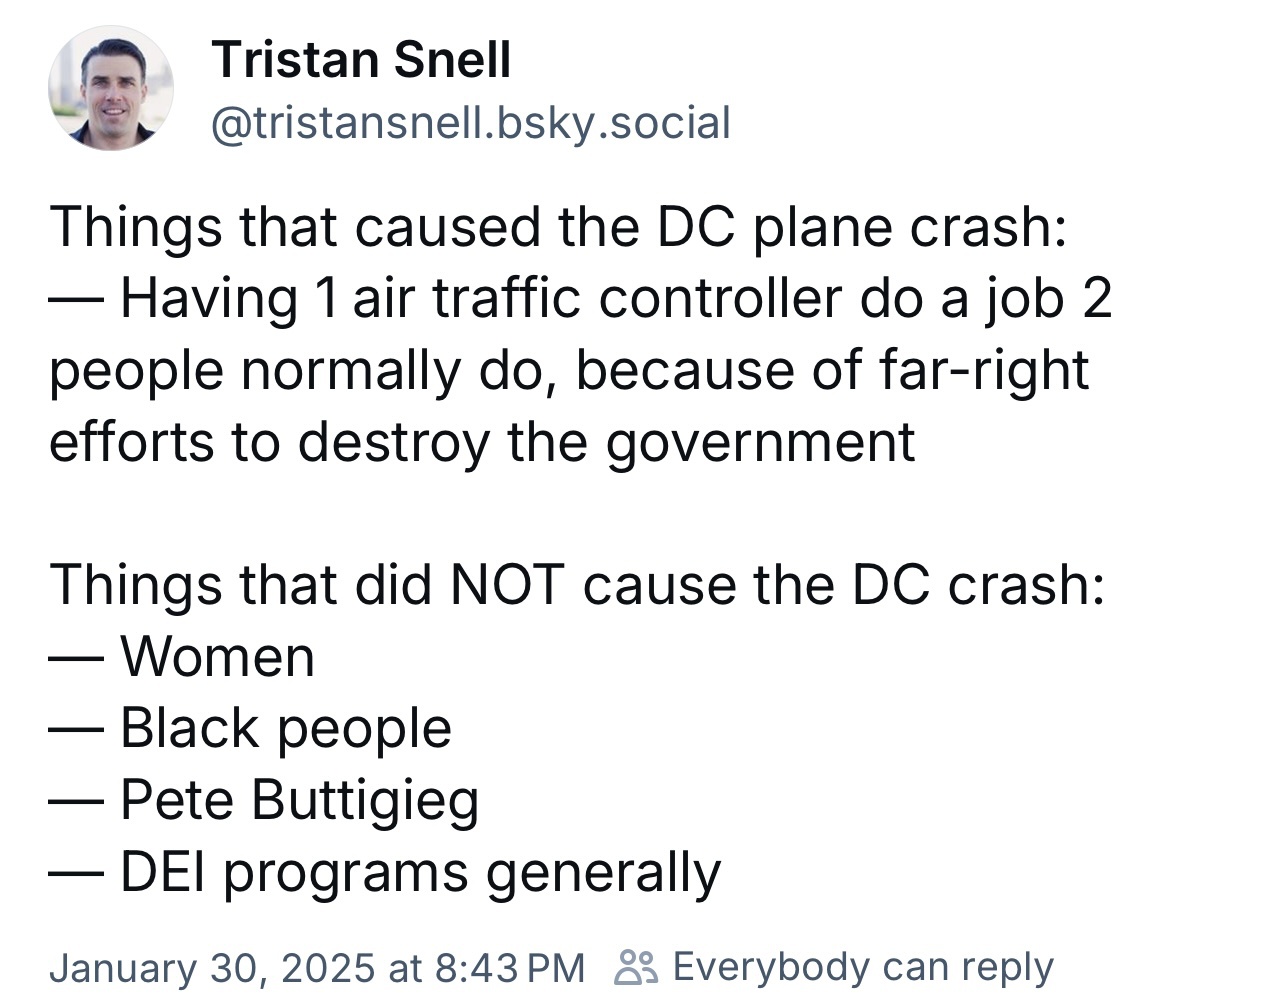Viewport: 1279px width, 1007px height.
Task: Click the people icon beside reply settings
Action: 637,967
